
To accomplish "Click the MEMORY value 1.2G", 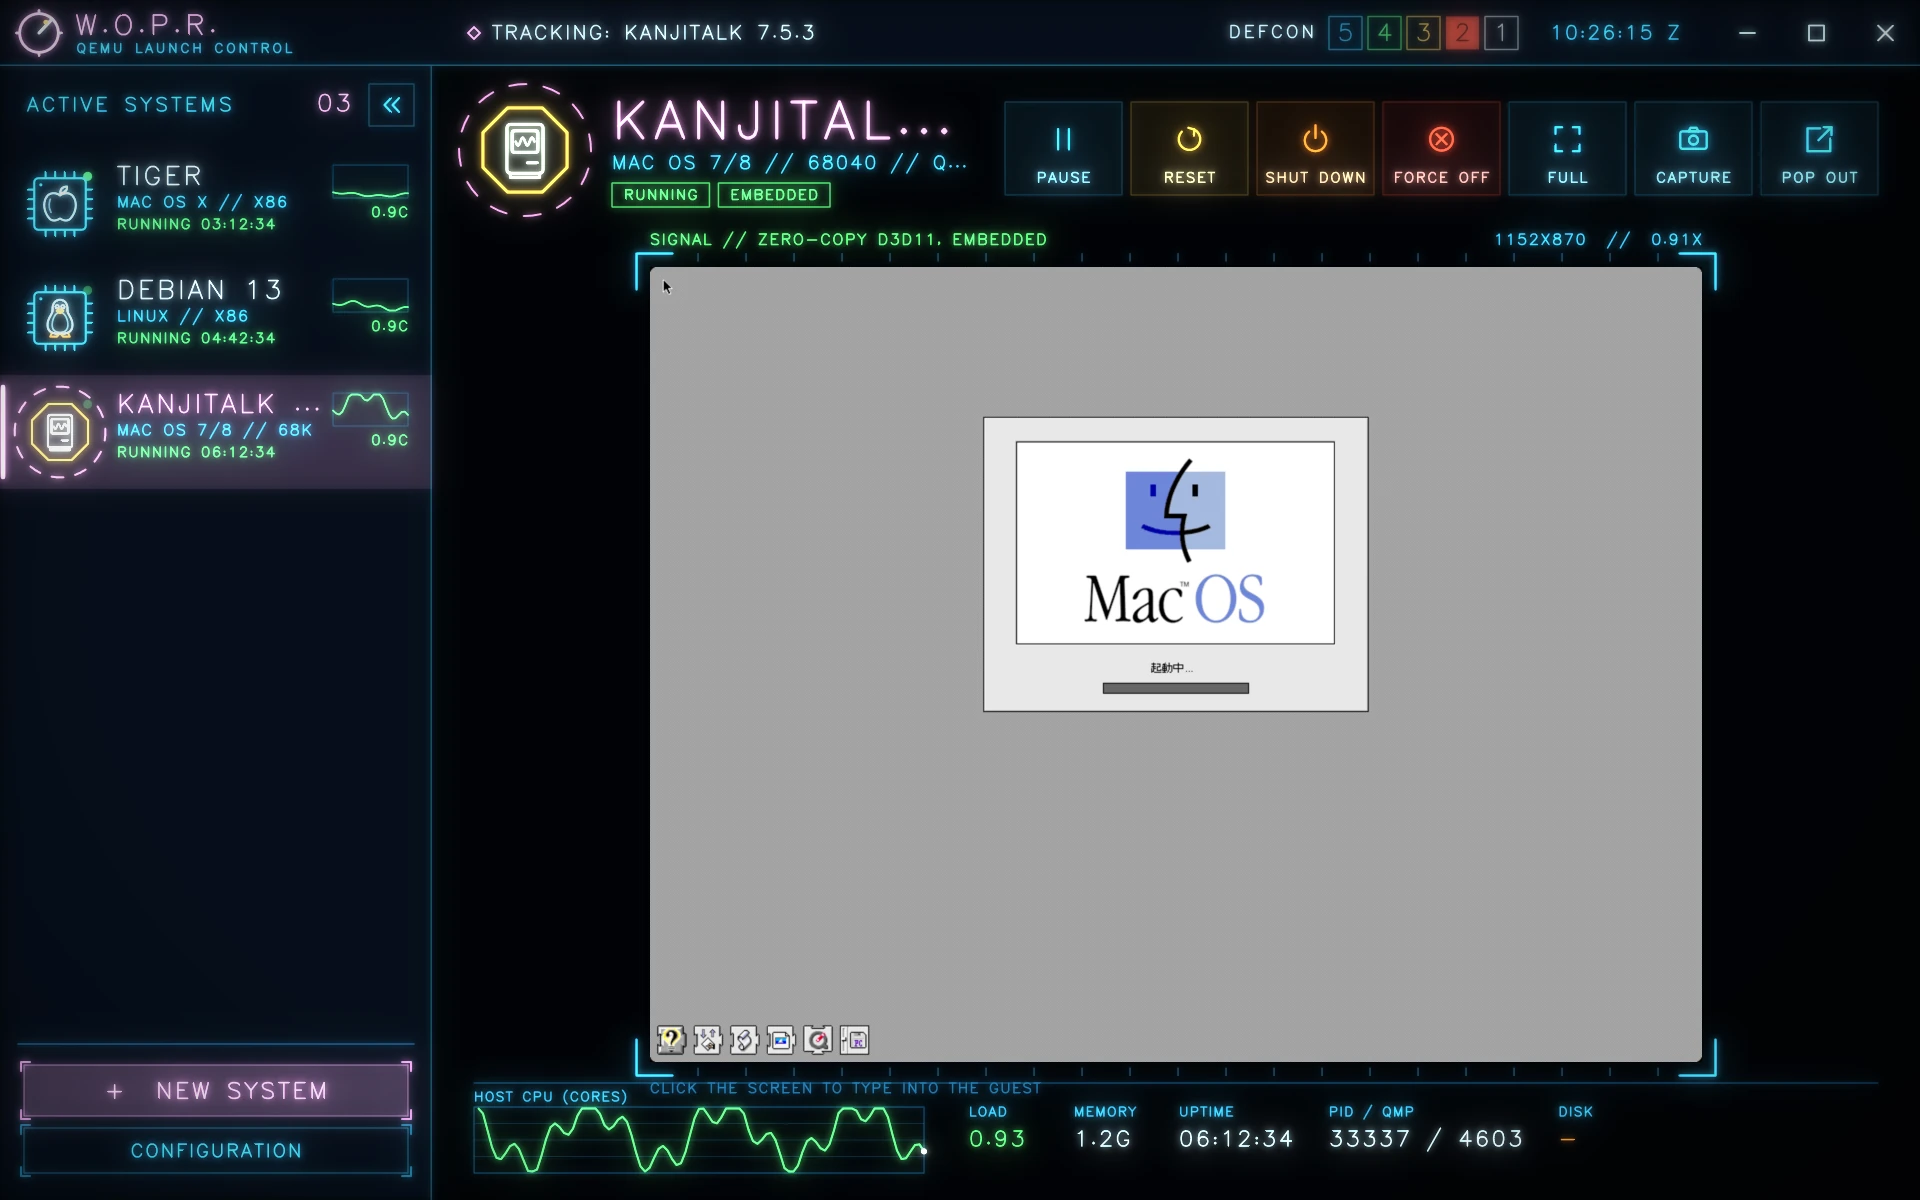I will 1103,1139.
